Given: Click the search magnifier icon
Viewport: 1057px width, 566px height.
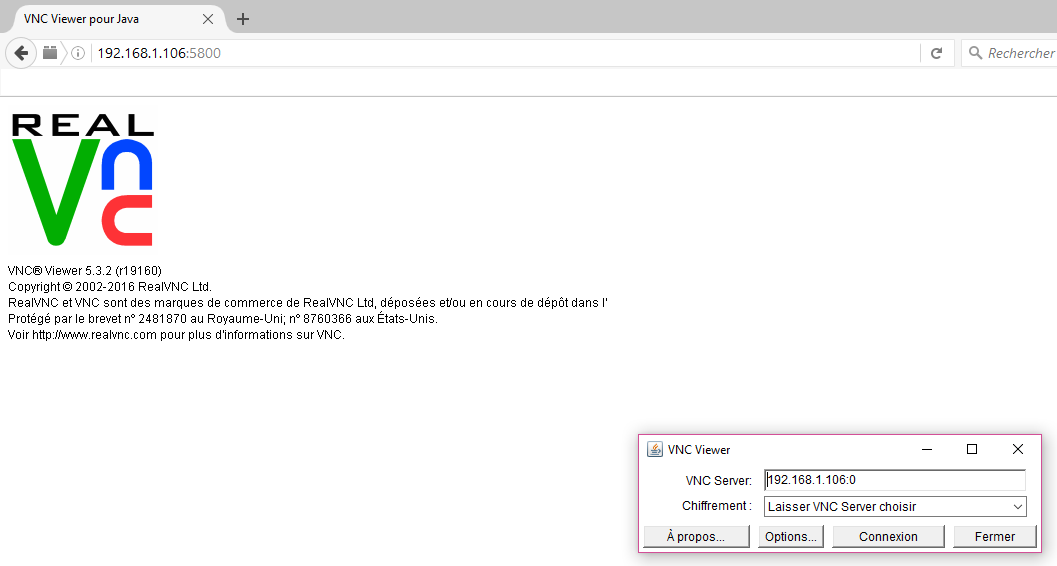Looking at the screenshot, I should coord(975,53).
